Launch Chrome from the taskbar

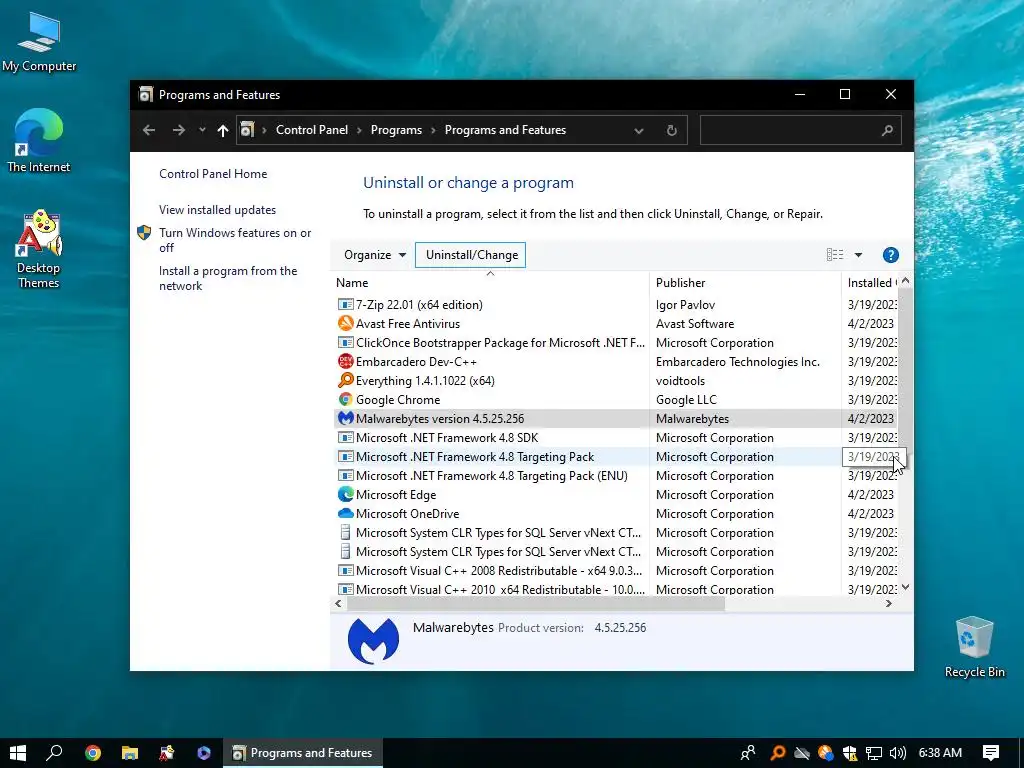tap(93, 753)
